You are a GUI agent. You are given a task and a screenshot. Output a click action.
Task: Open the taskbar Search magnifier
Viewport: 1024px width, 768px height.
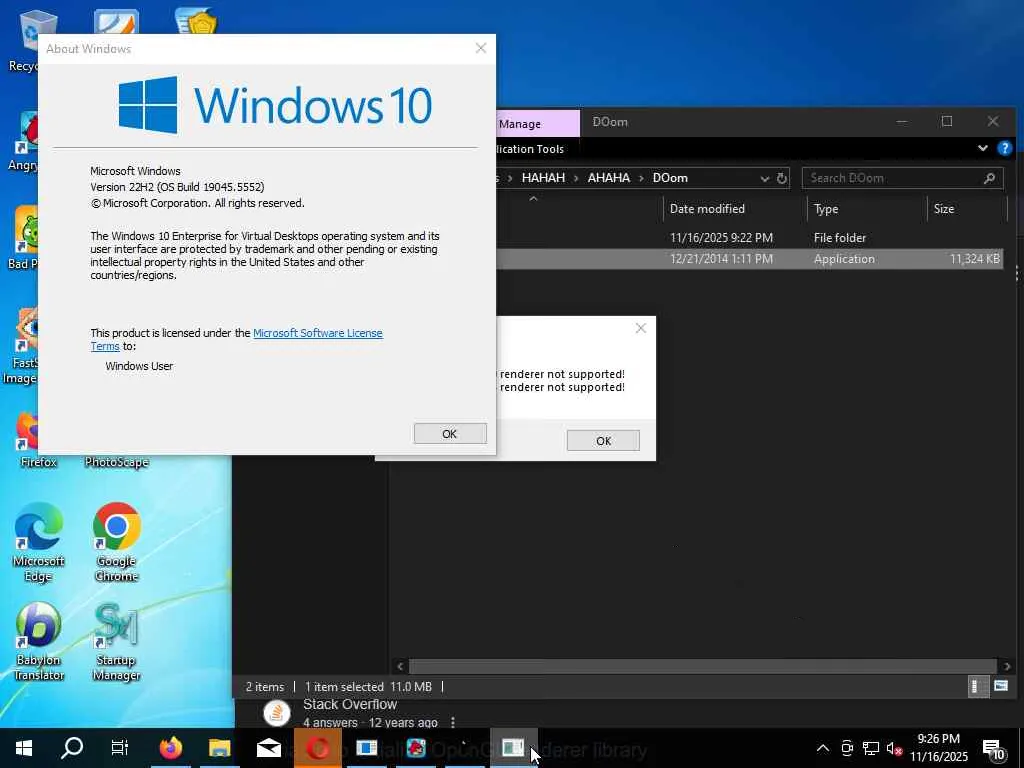pyautogui.click(x=72, y=748)
